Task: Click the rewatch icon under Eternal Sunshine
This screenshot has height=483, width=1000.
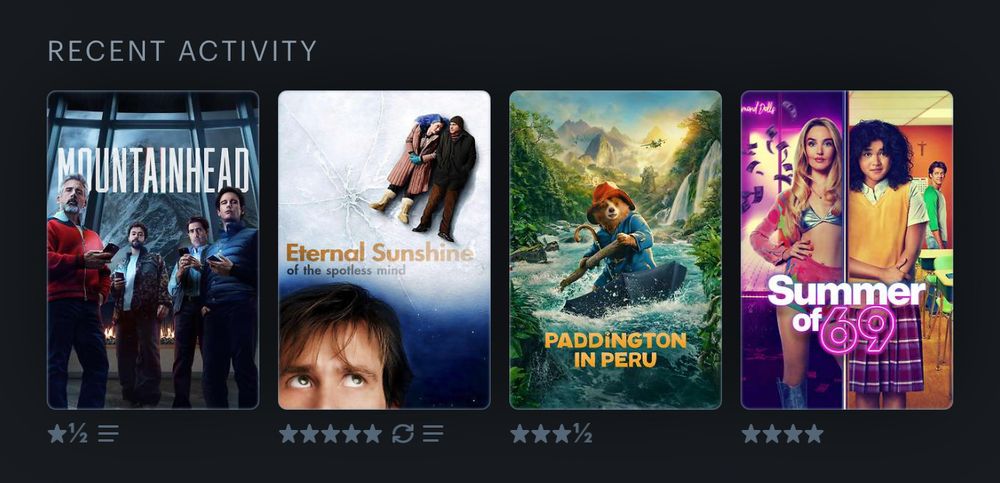Action: click(x=402, y=434)
